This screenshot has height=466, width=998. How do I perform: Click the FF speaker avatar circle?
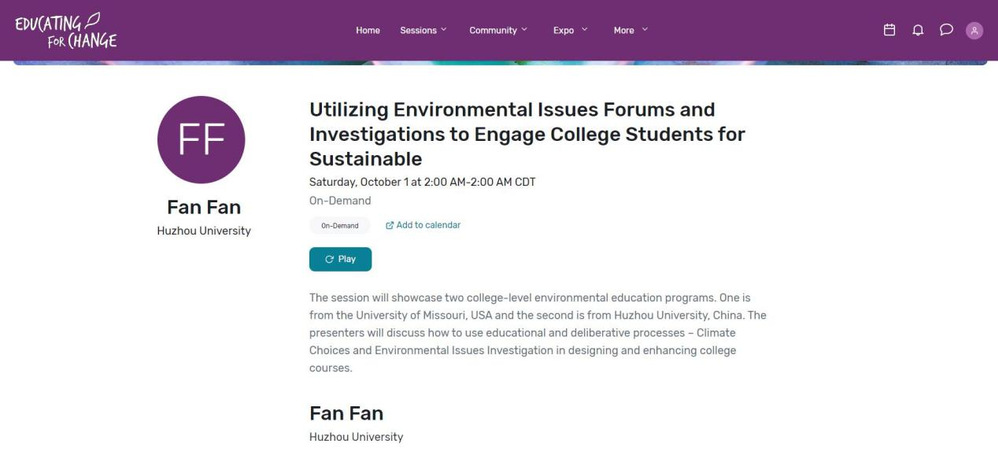click(x=201, y=139)
